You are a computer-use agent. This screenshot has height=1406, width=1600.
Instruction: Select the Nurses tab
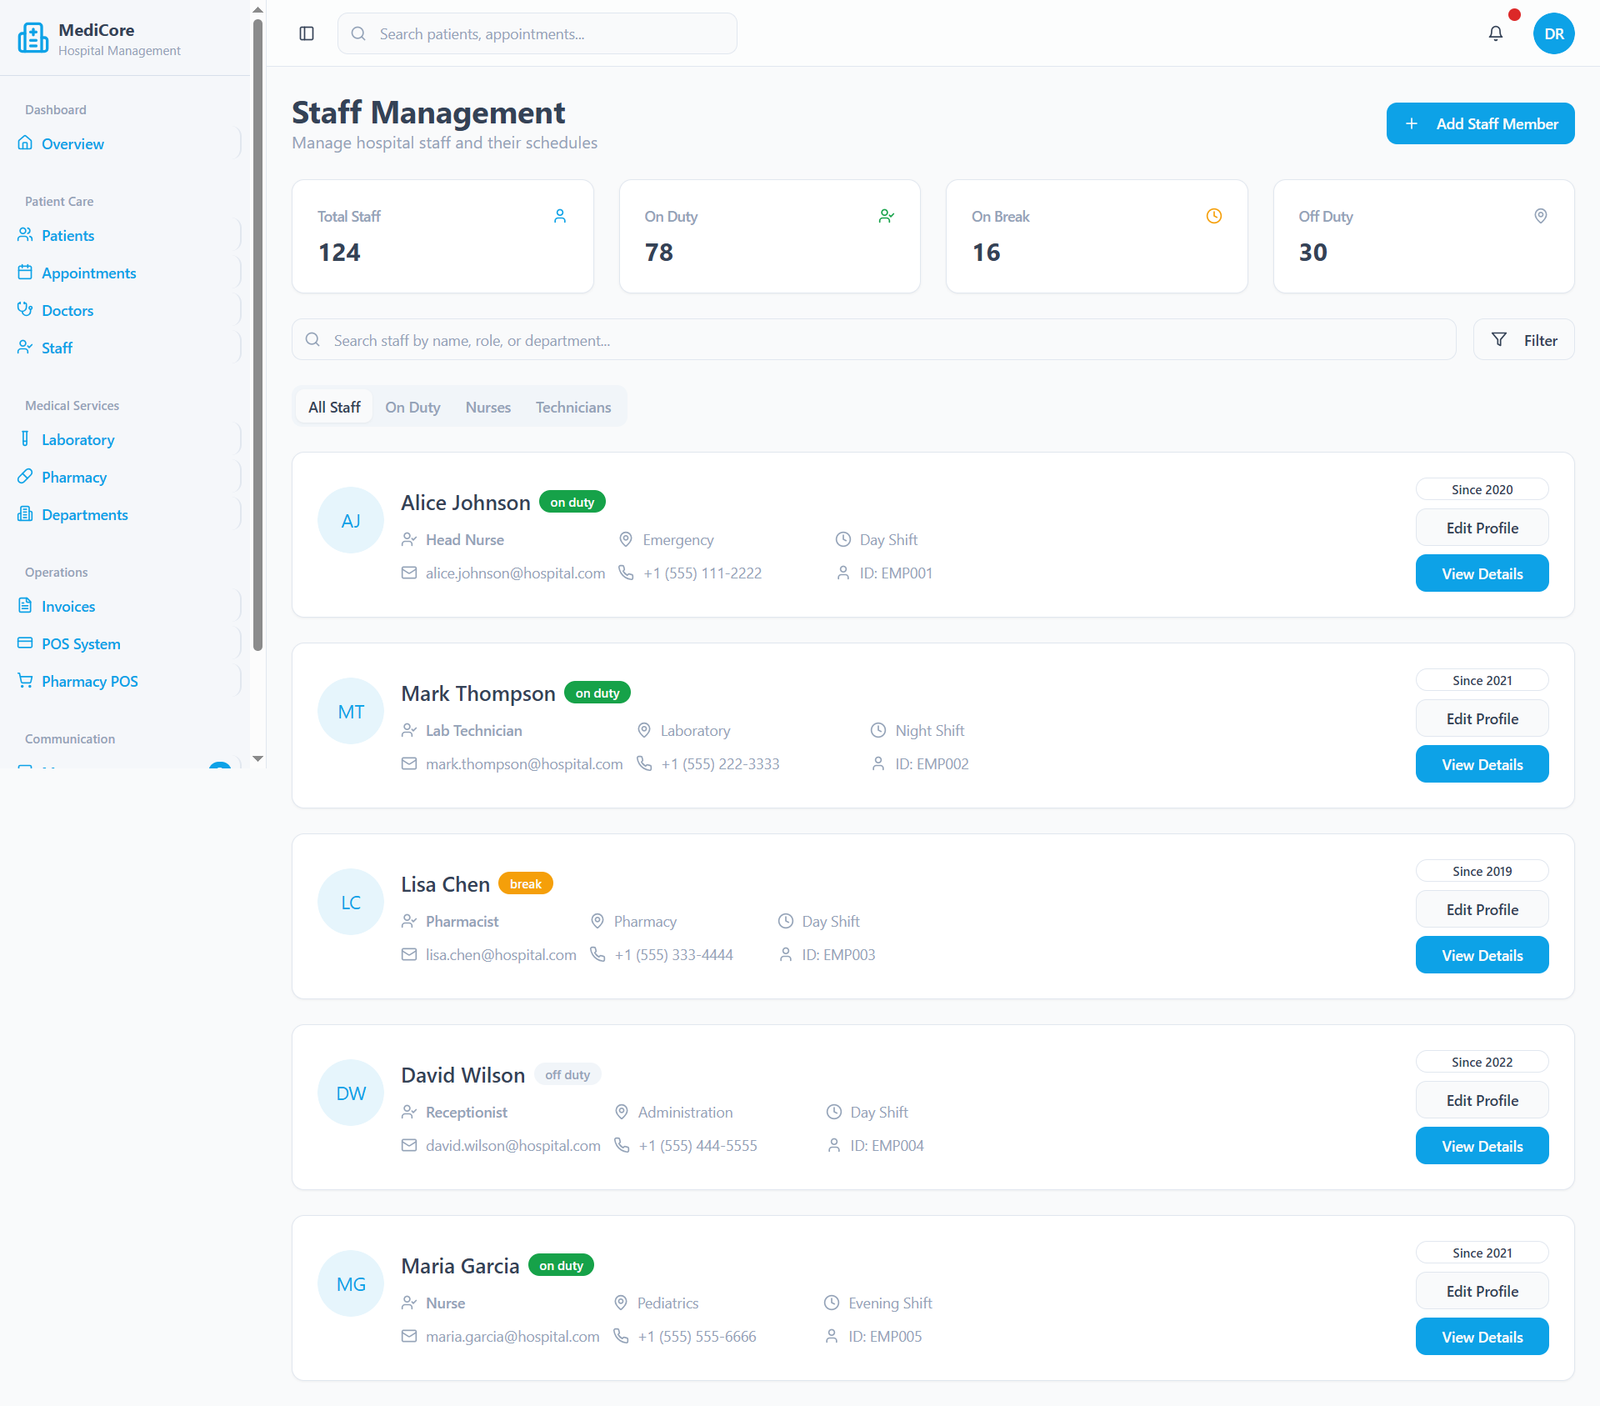pos(488,407)
